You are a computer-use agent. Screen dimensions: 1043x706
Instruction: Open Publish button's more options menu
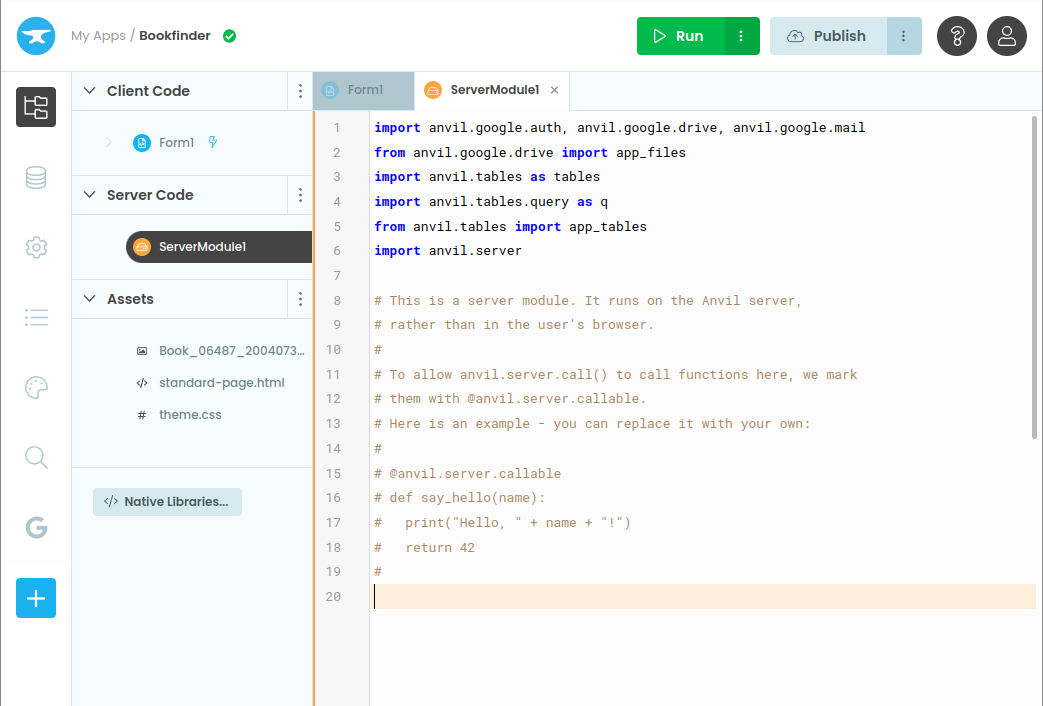(x=903, y=36)
